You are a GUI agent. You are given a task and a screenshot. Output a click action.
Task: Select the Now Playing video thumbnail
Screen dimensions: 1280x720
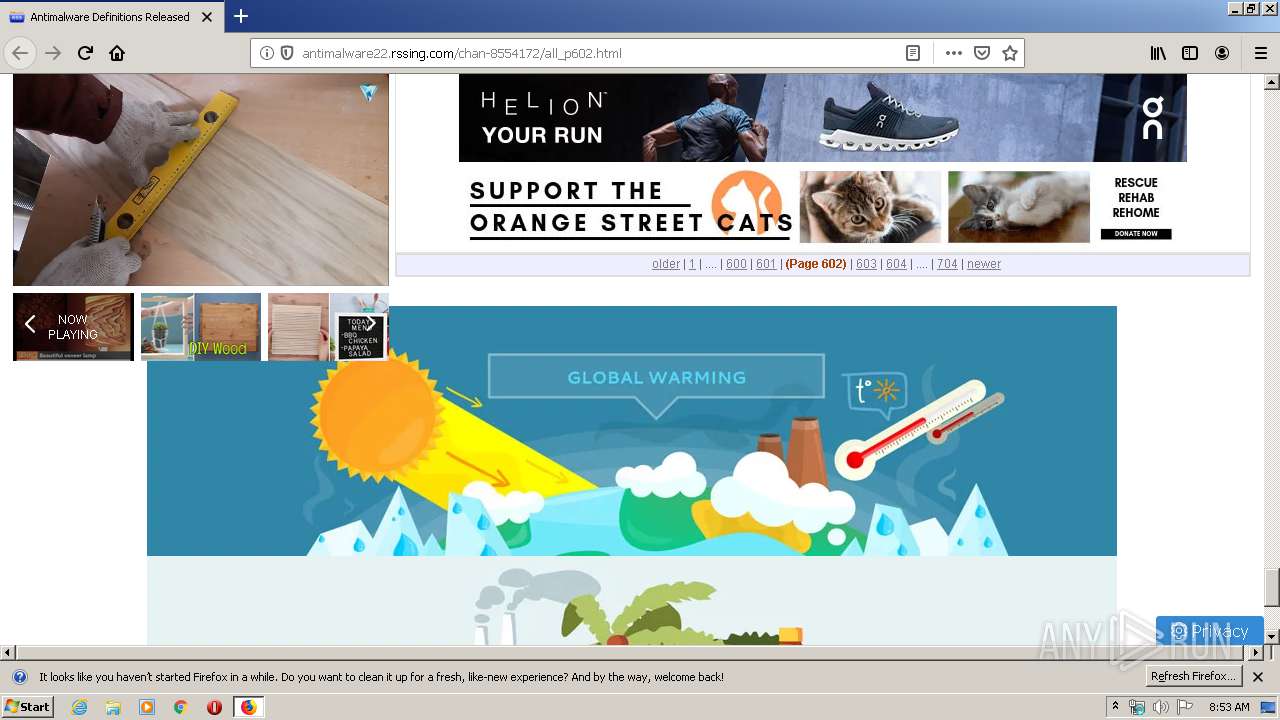tap(73, 327)
